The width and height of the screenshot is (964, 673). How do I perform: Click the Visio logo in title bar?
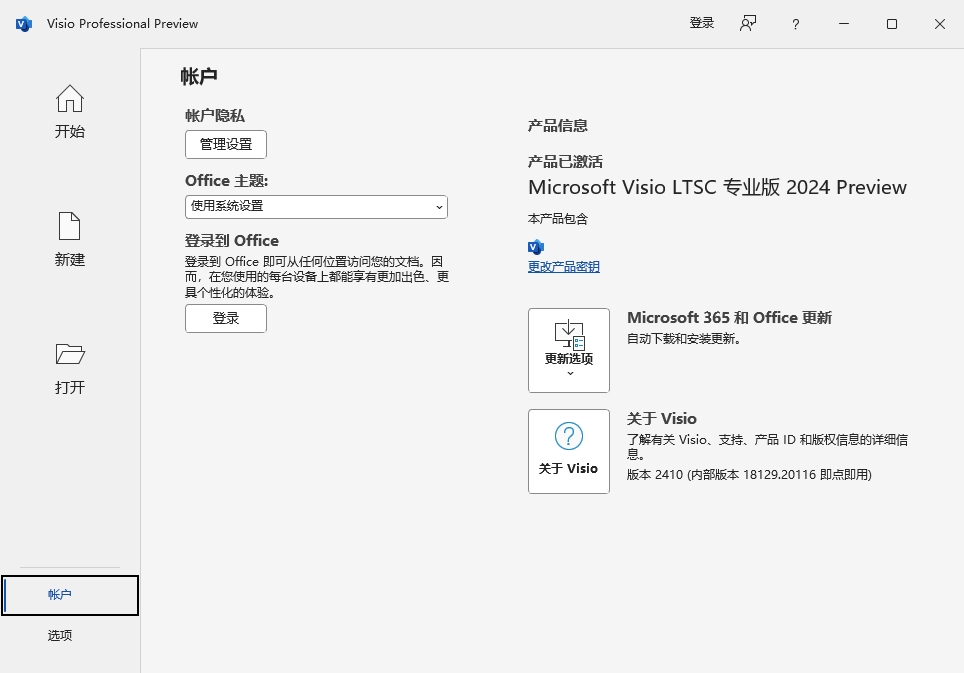click(24, 24)
